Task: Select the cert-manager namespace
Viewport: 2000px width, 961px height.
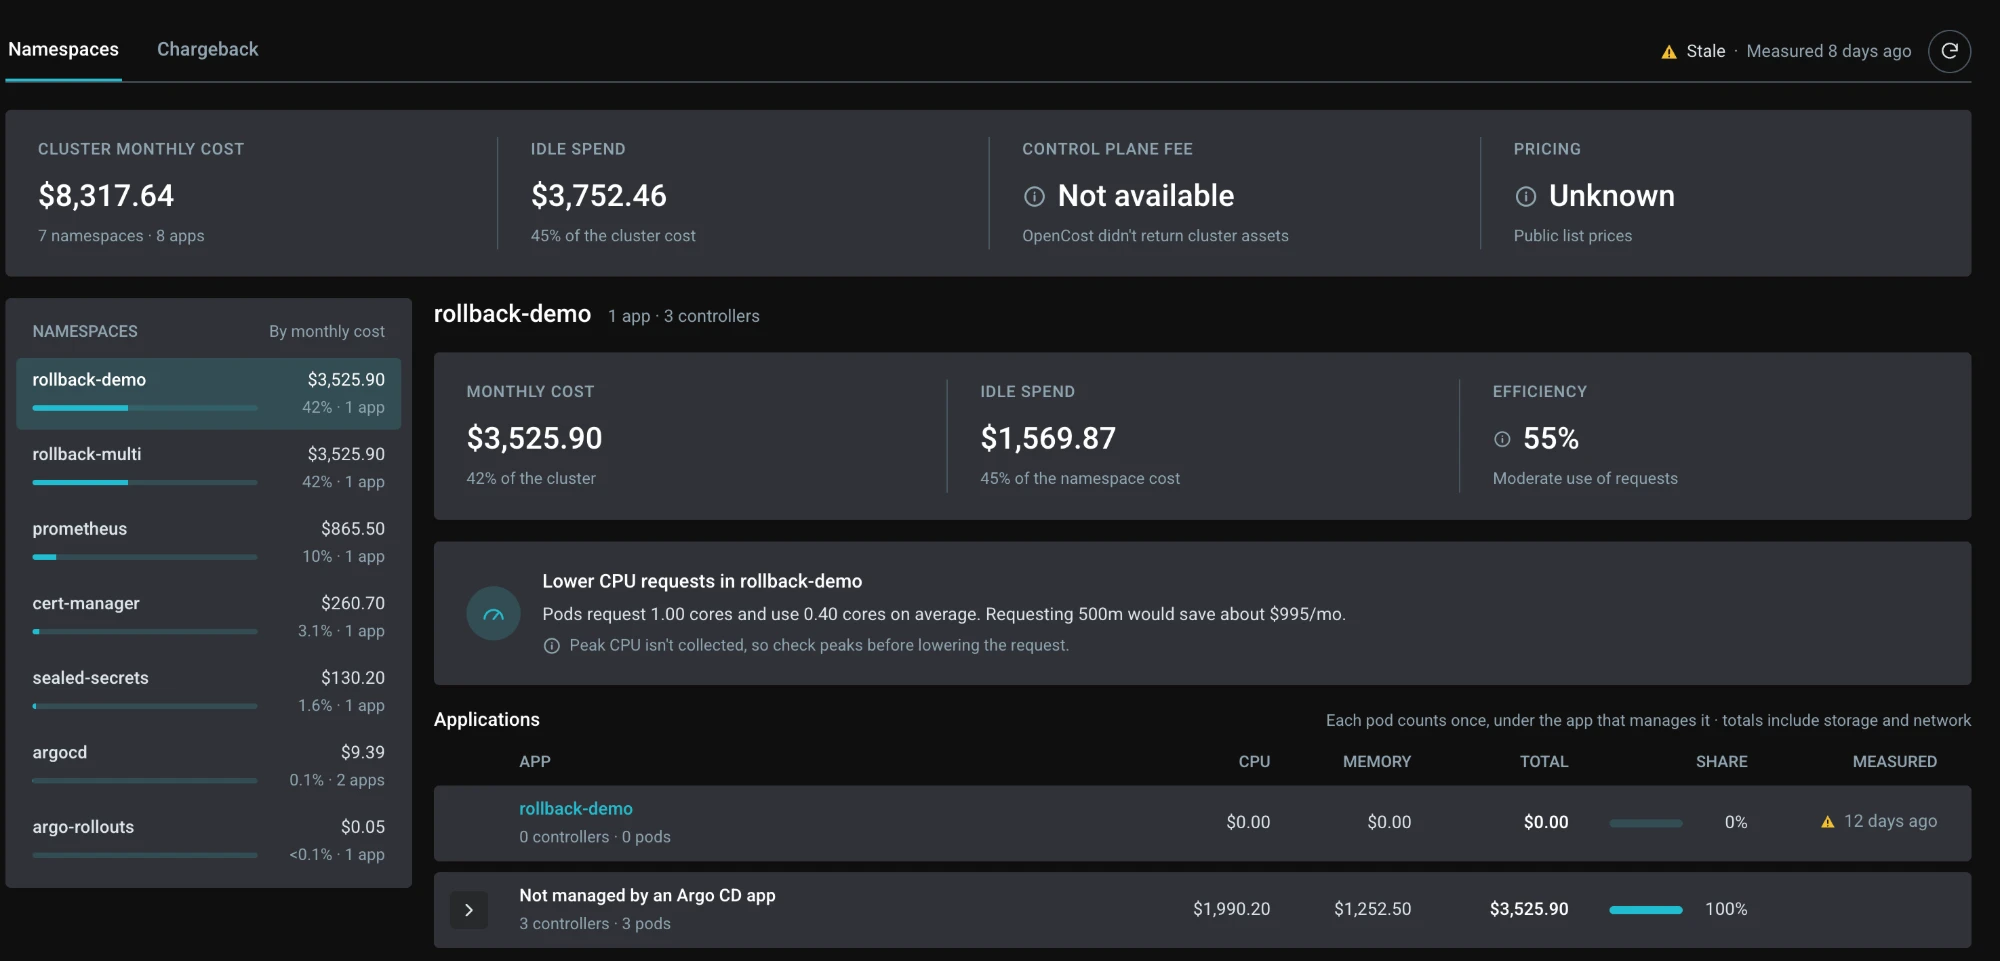Action: click(208, 617)
